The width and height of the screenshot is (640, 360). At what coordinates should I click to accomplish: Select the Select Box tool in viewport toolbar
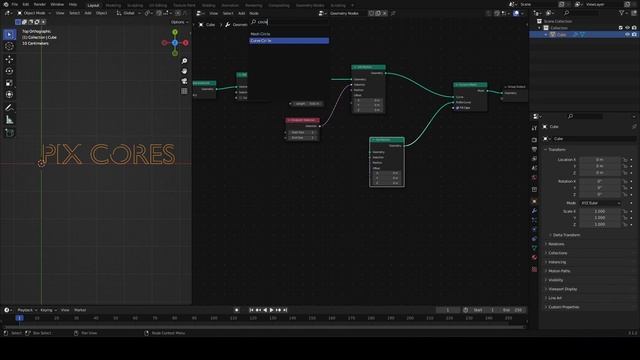point(9,34)
